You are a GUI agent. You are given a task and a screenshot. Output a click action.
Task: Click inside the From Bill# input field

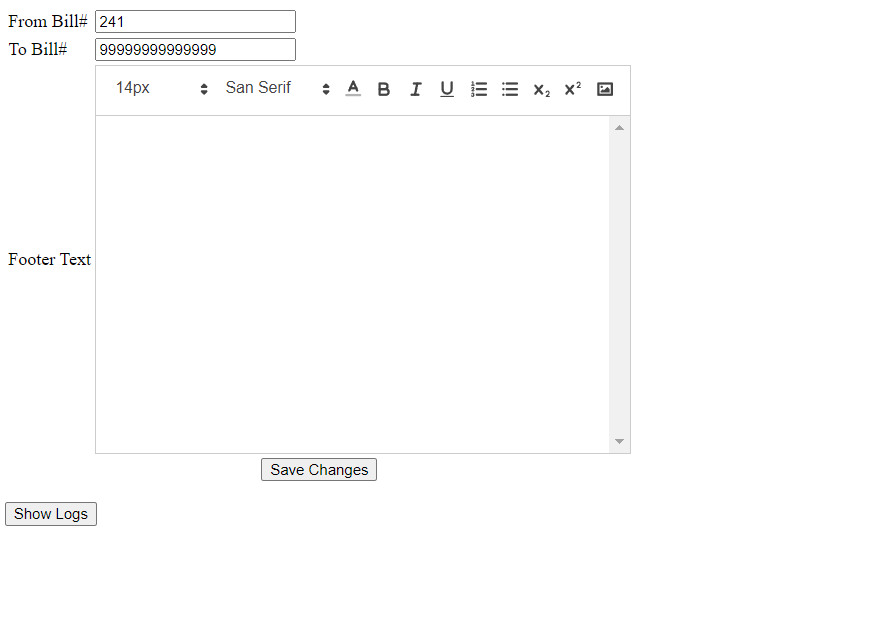[195, 20]
